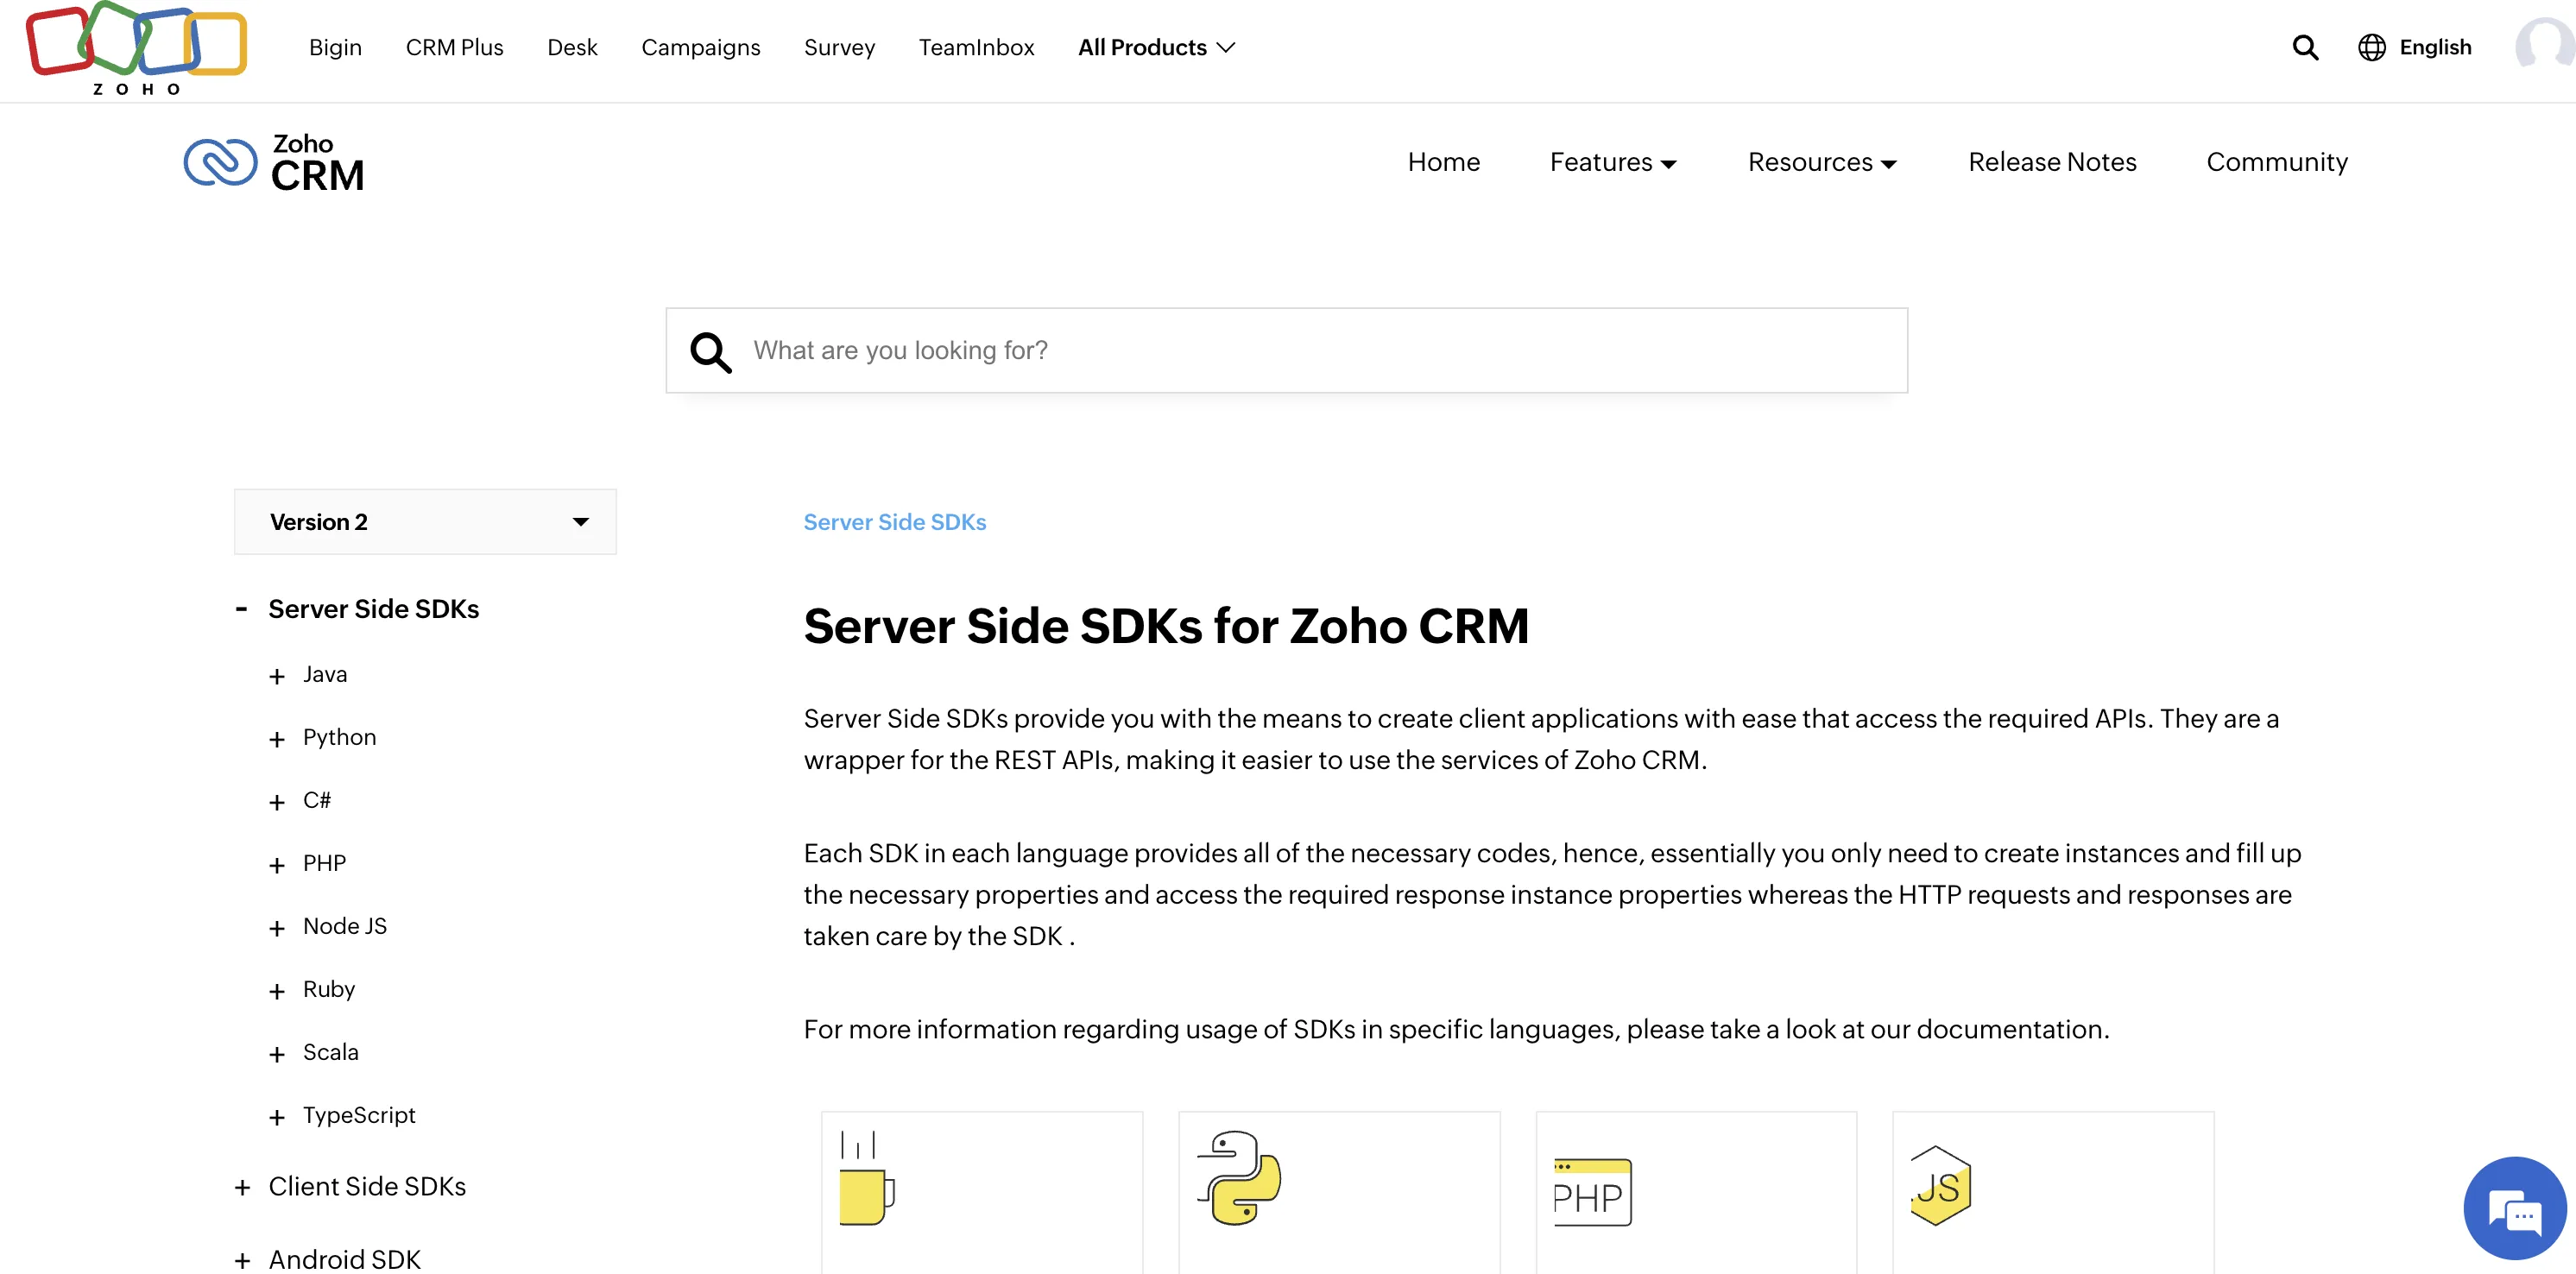The width and height of the screenshot is (2576, 1274).
Task: Expand the Ruby plus icon
Action: [277, 992]
